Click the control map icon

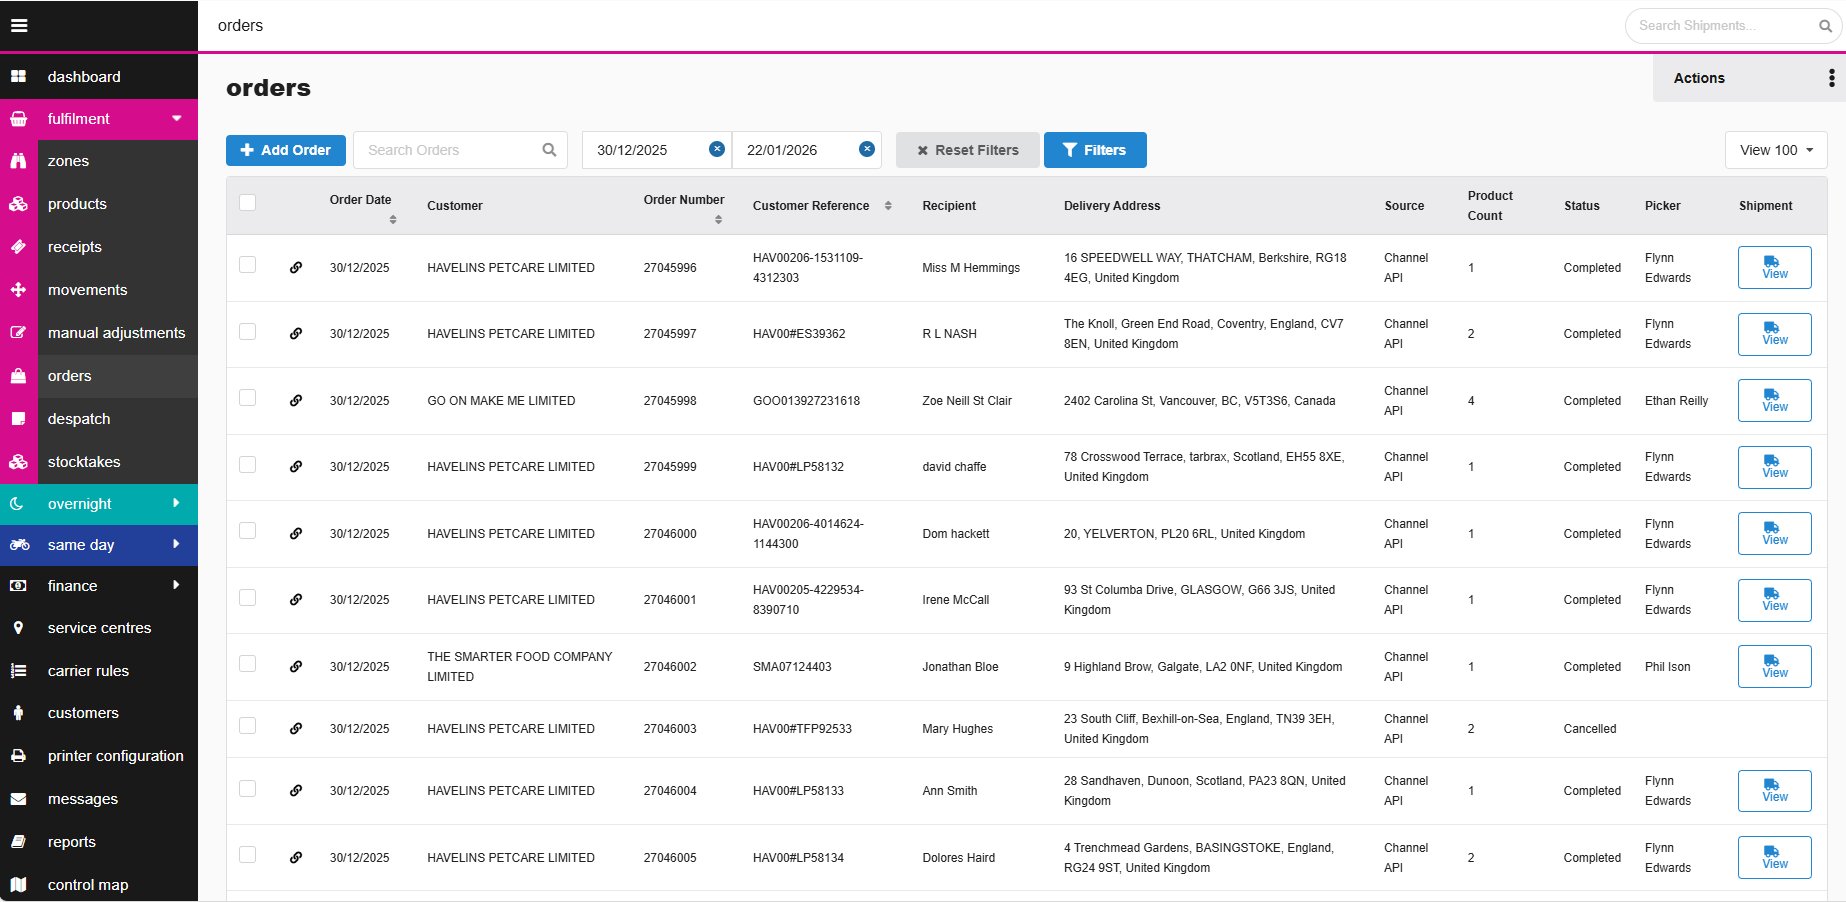coord(18,885)
